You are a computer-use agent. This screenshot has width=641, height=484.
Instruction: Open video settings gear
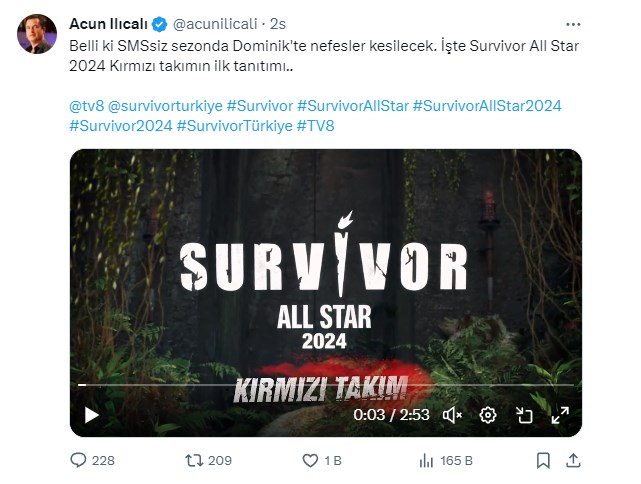(488, 414)
